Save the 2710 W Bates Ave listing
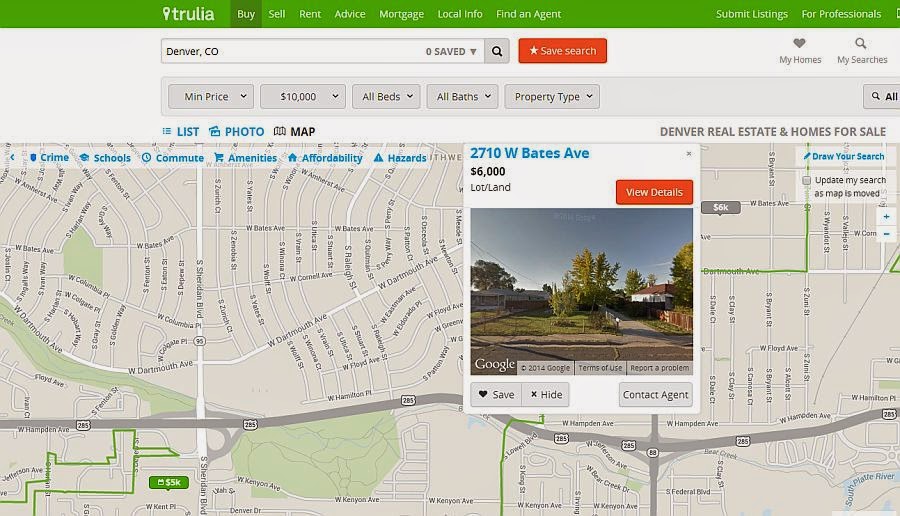This screenshot has height=516, width=900. (496, 394)
